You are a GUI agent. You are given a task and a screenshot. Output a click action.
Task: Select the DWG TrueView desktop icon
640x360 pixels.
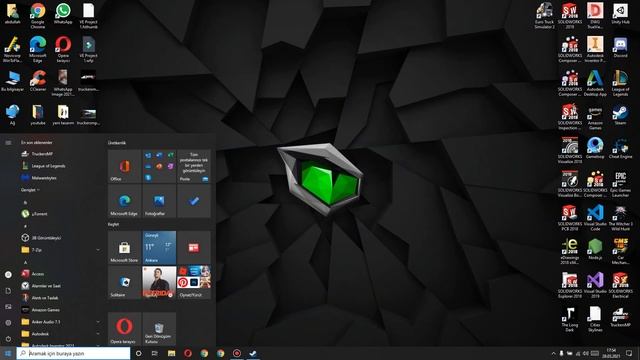(595, 16)
